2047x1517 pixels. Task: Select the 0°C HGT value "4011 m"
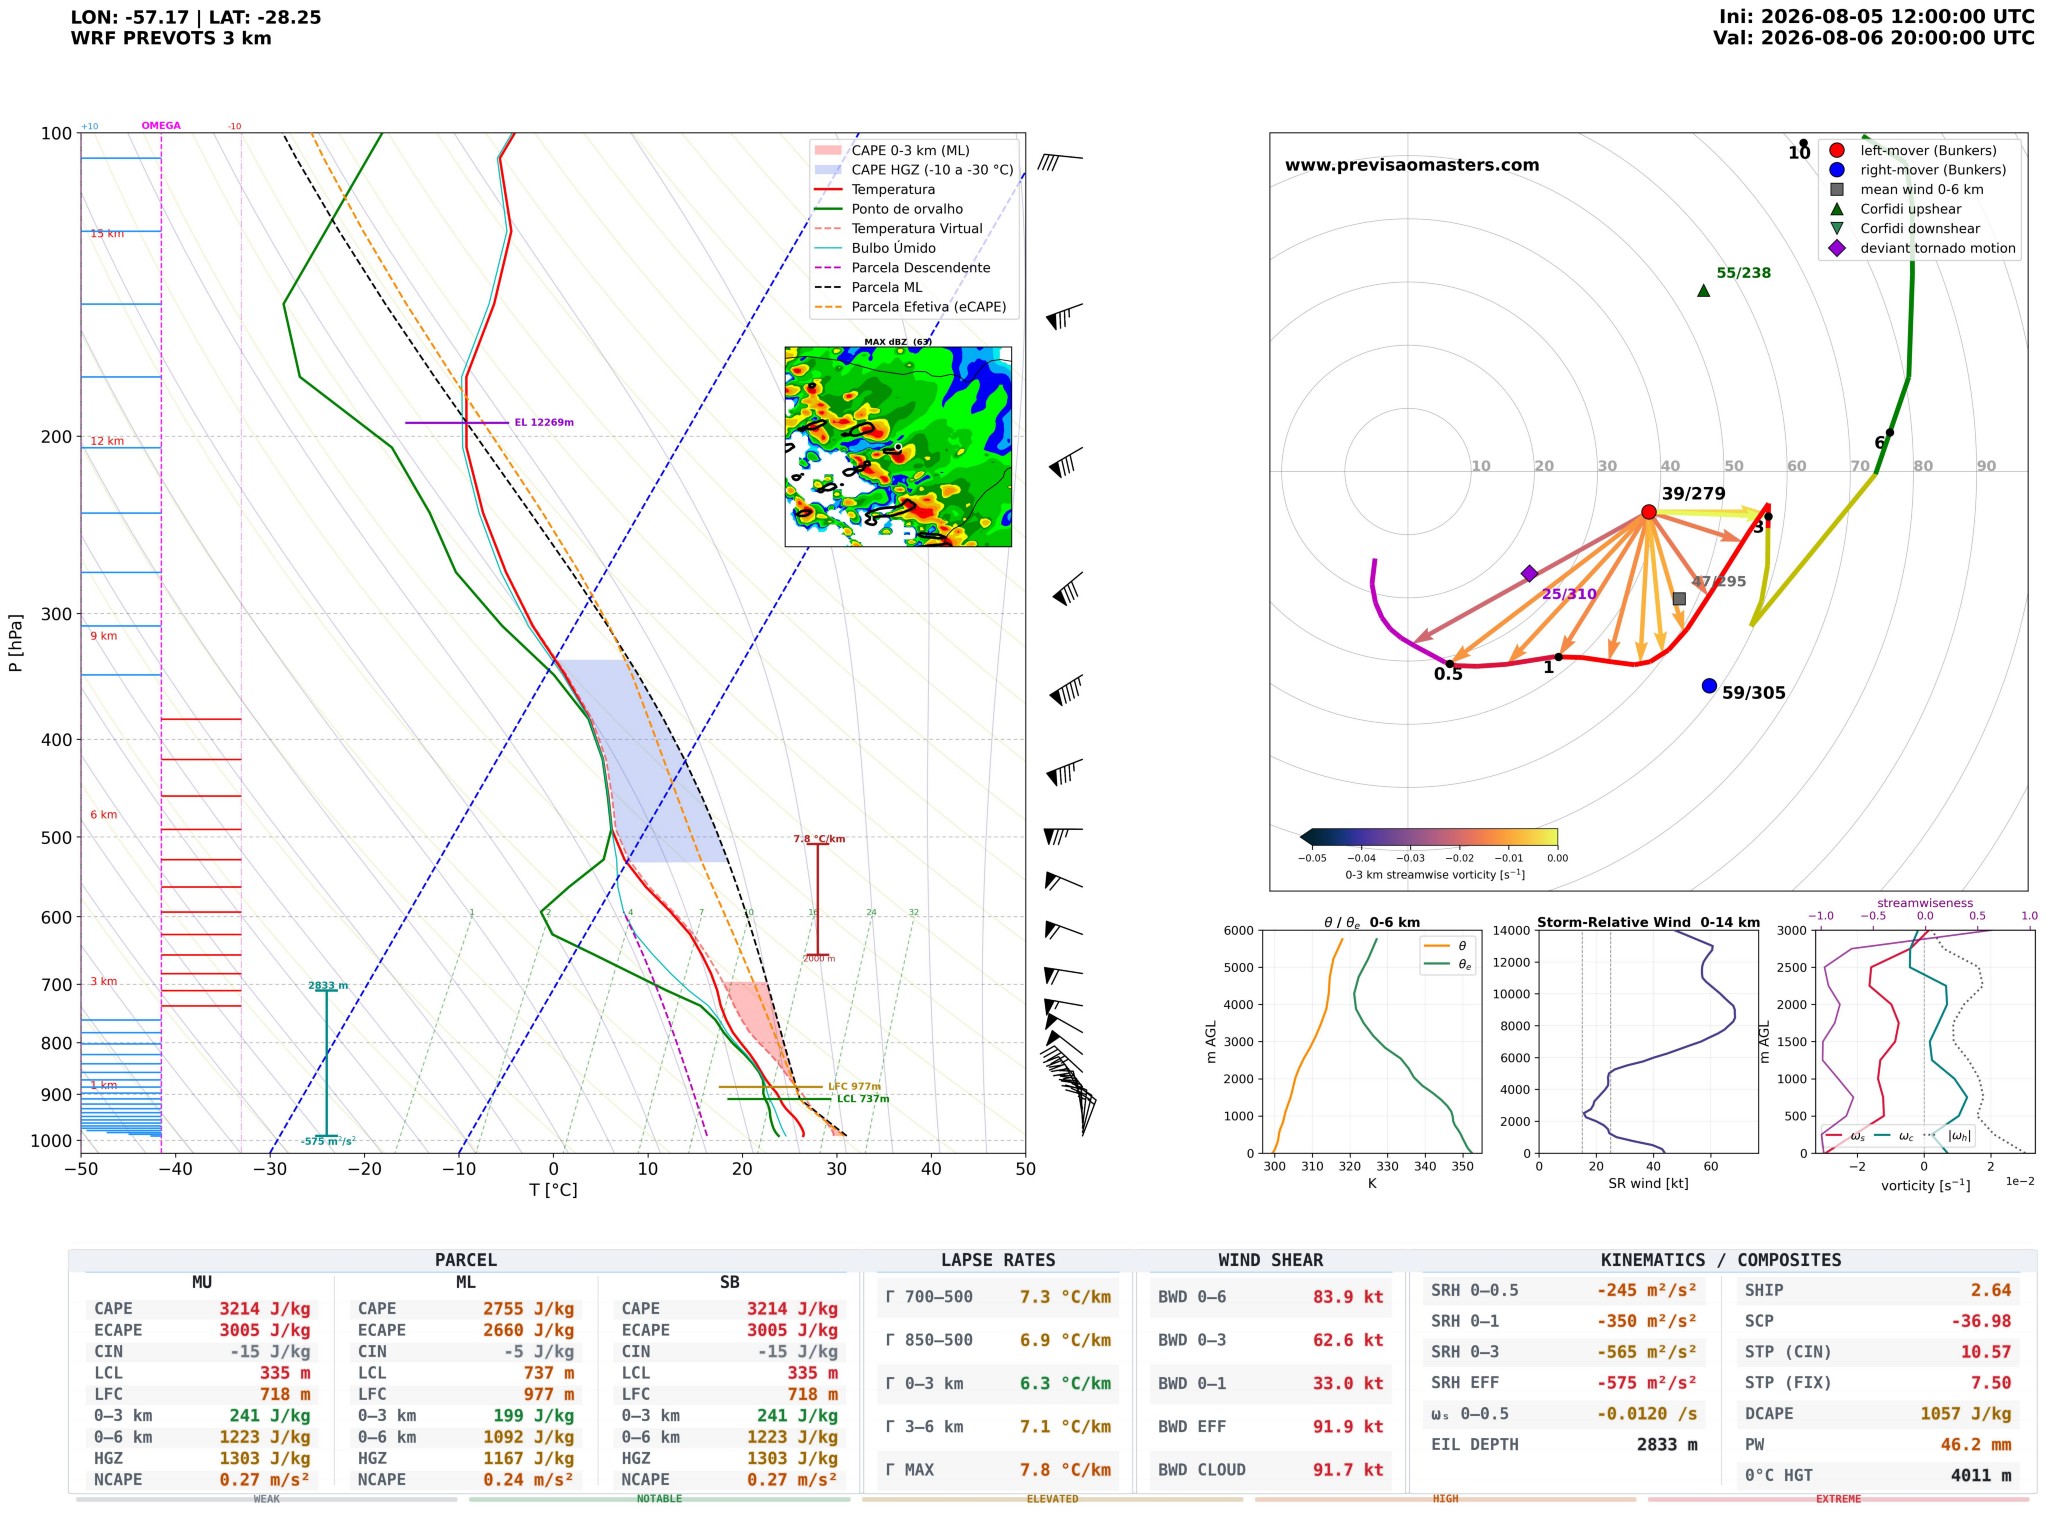tap(1981, 1476)
